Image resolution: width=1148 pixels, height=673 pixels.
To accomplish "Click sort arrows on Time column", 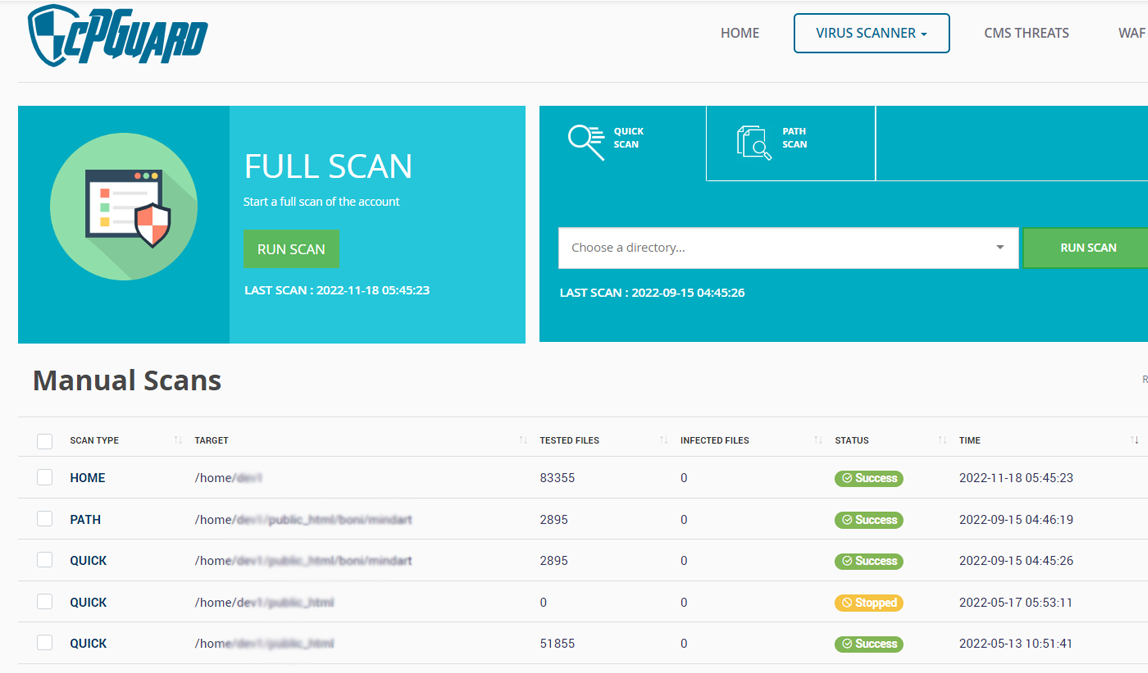I will tap(1134, 440).
